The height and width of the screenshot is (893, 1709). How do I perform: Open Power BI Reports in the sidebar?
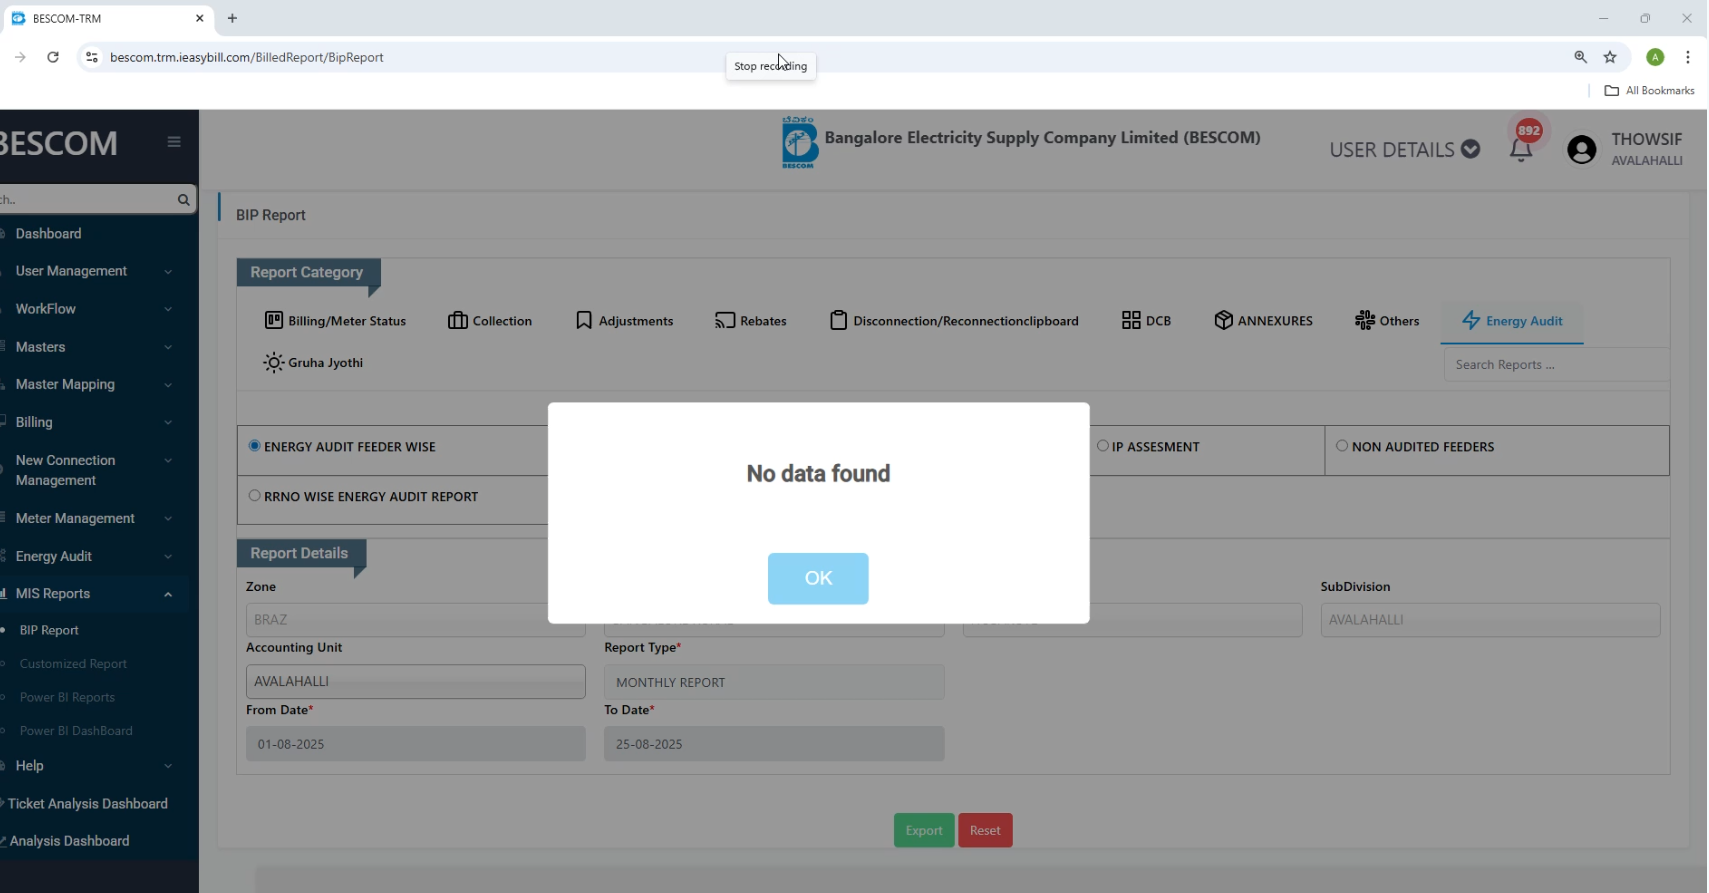[67, 698]
